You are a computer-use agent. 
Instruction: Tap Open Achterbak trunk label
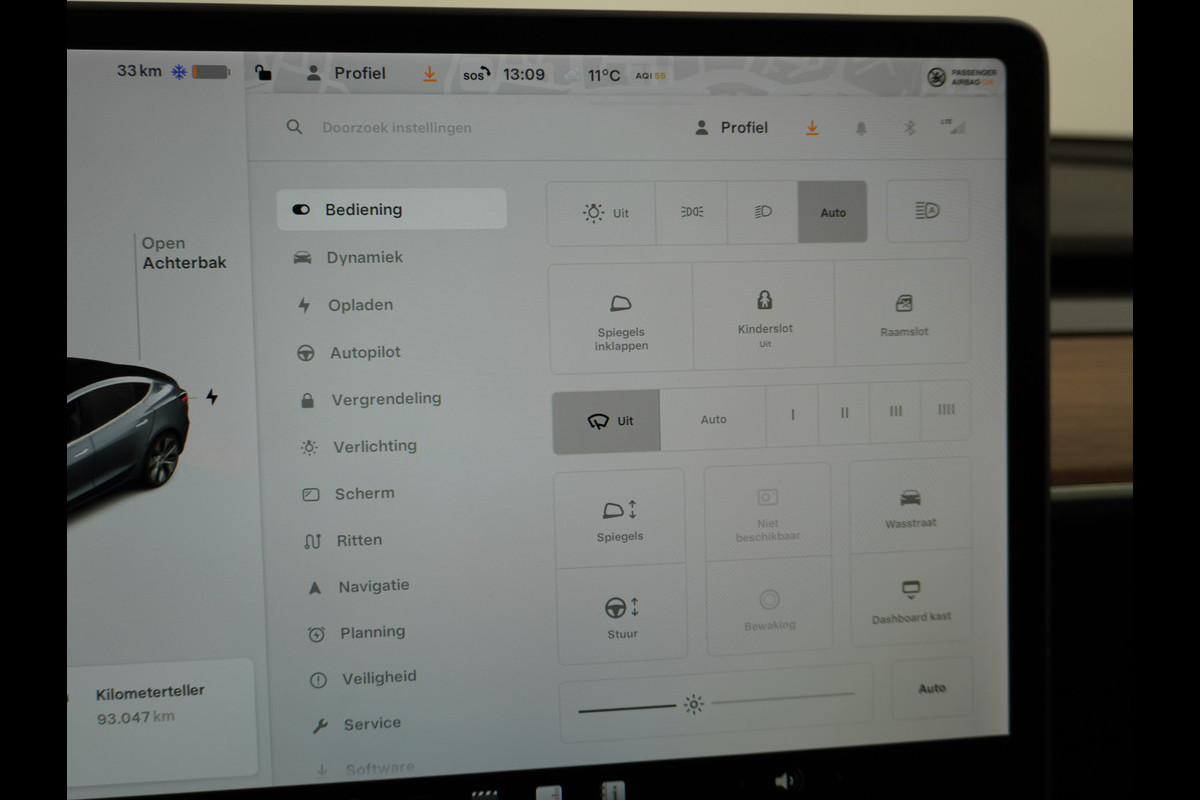pos(184,253)
